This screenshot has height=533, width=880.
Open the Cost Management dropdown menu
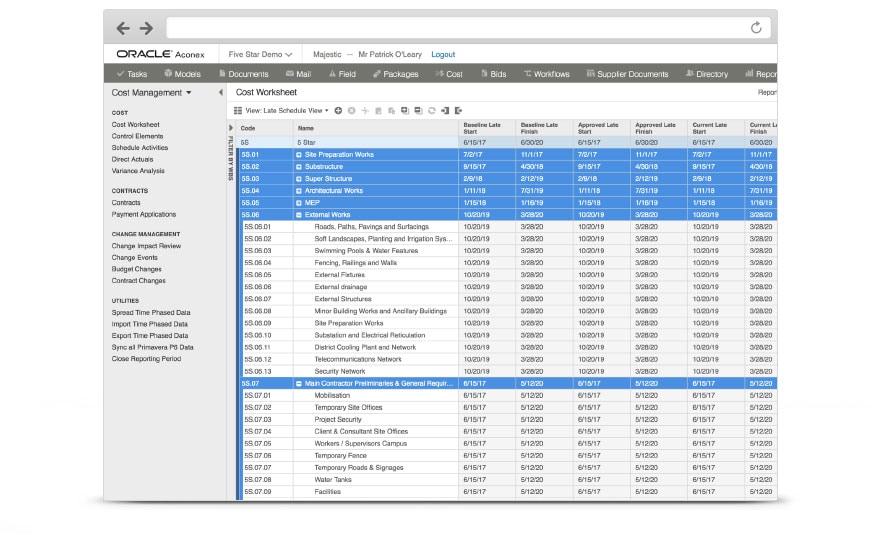pos(151,92)
